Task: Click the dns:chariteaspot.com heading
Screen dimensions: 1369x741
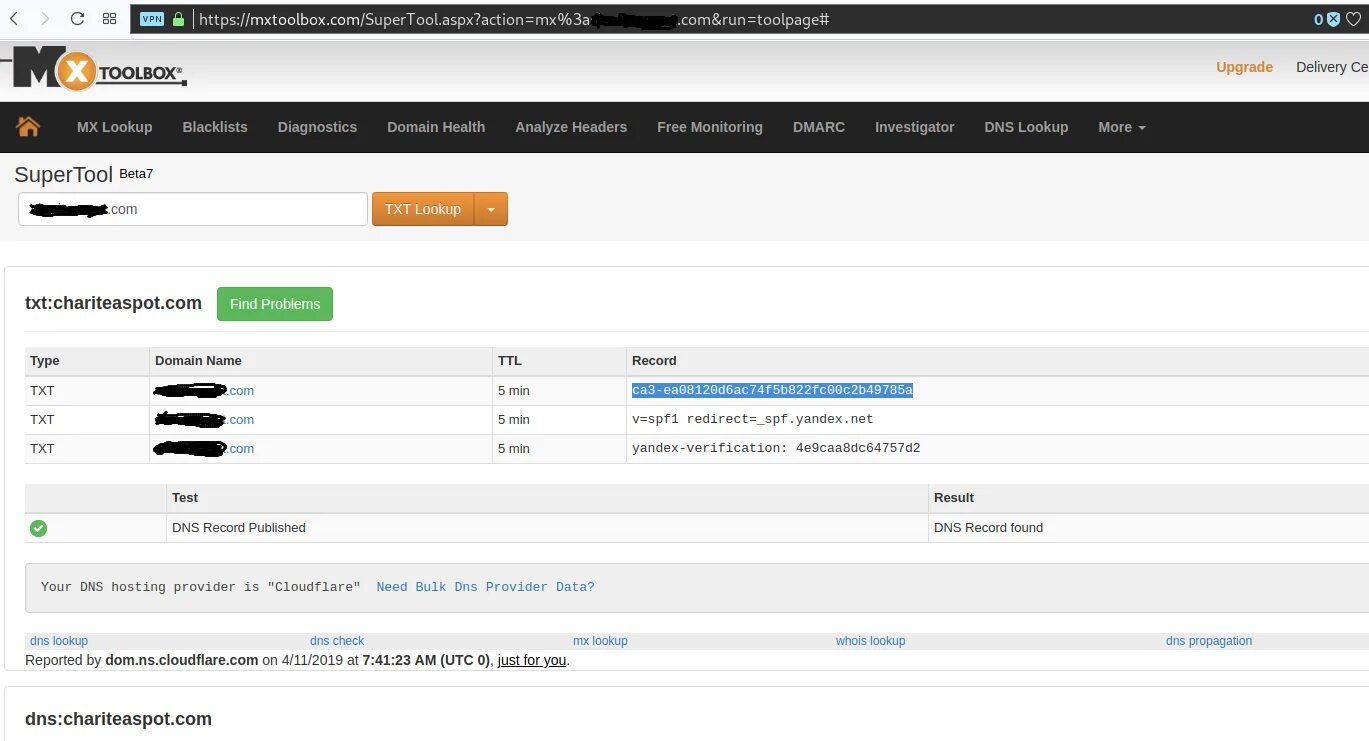Action: click(x=118, y=719)
